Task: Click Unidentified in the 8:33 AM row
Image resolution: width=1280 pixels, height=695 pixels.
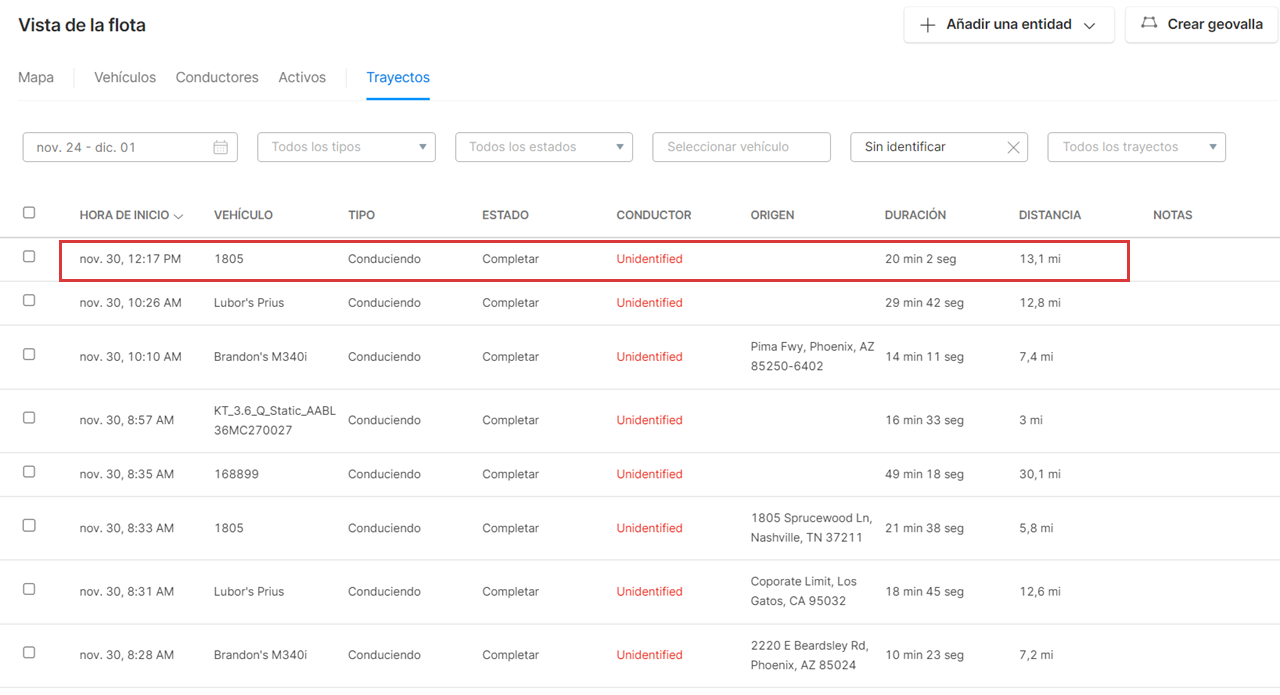Action: [x=649, y=528]
